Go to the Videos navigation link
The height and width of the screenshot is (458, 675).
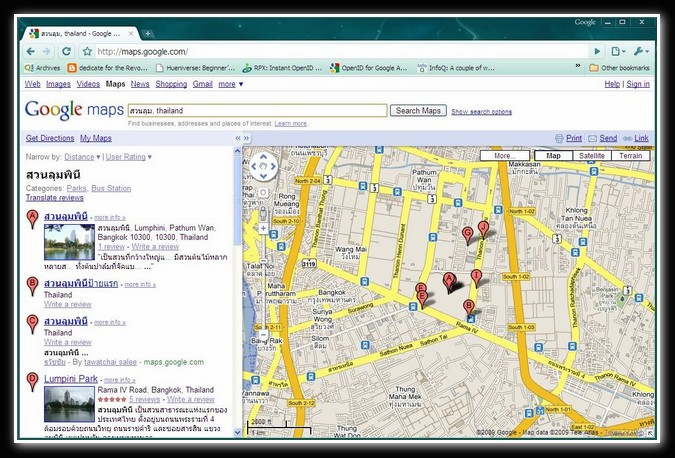coord(88,84)
